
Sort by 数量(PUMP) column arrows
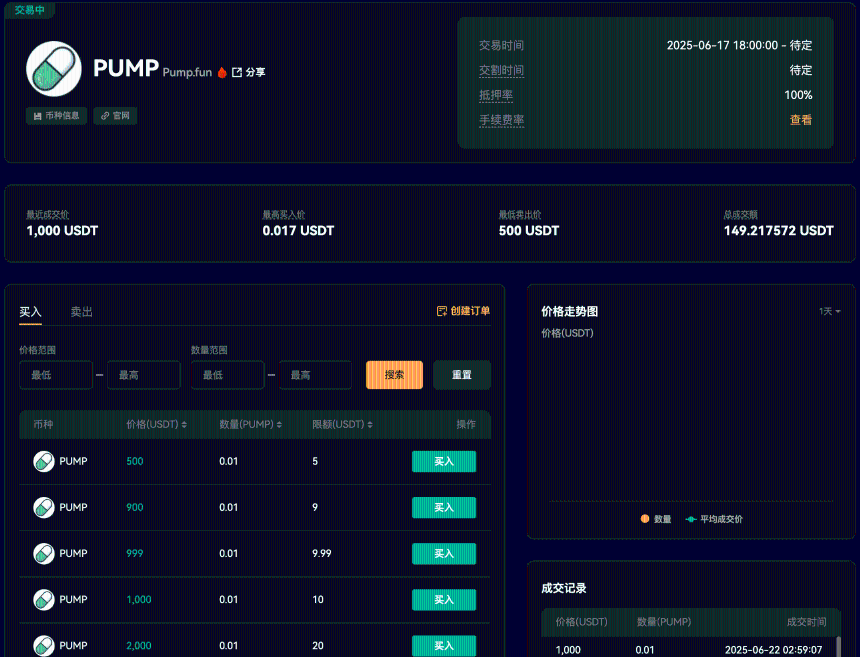pos(279,424)
